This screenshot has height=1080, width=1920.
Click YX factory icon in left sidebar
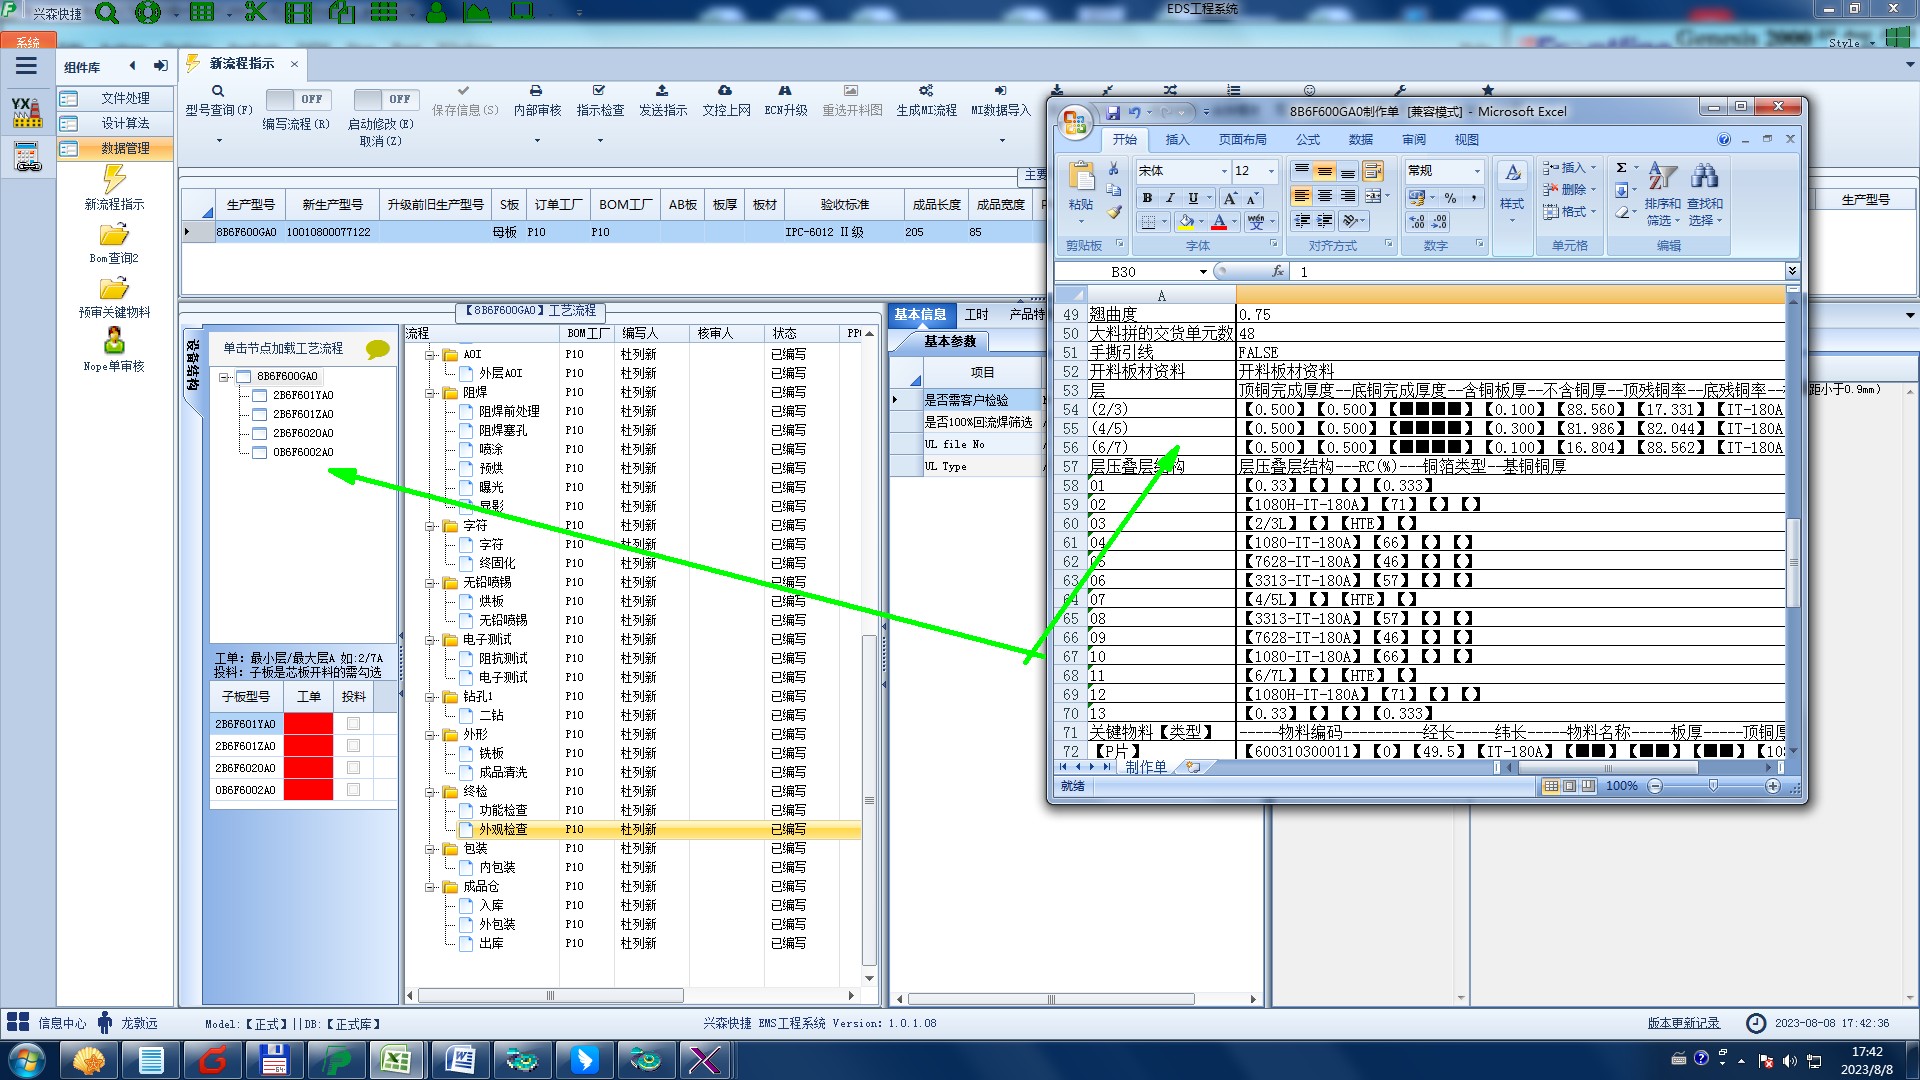click(27, 112)
